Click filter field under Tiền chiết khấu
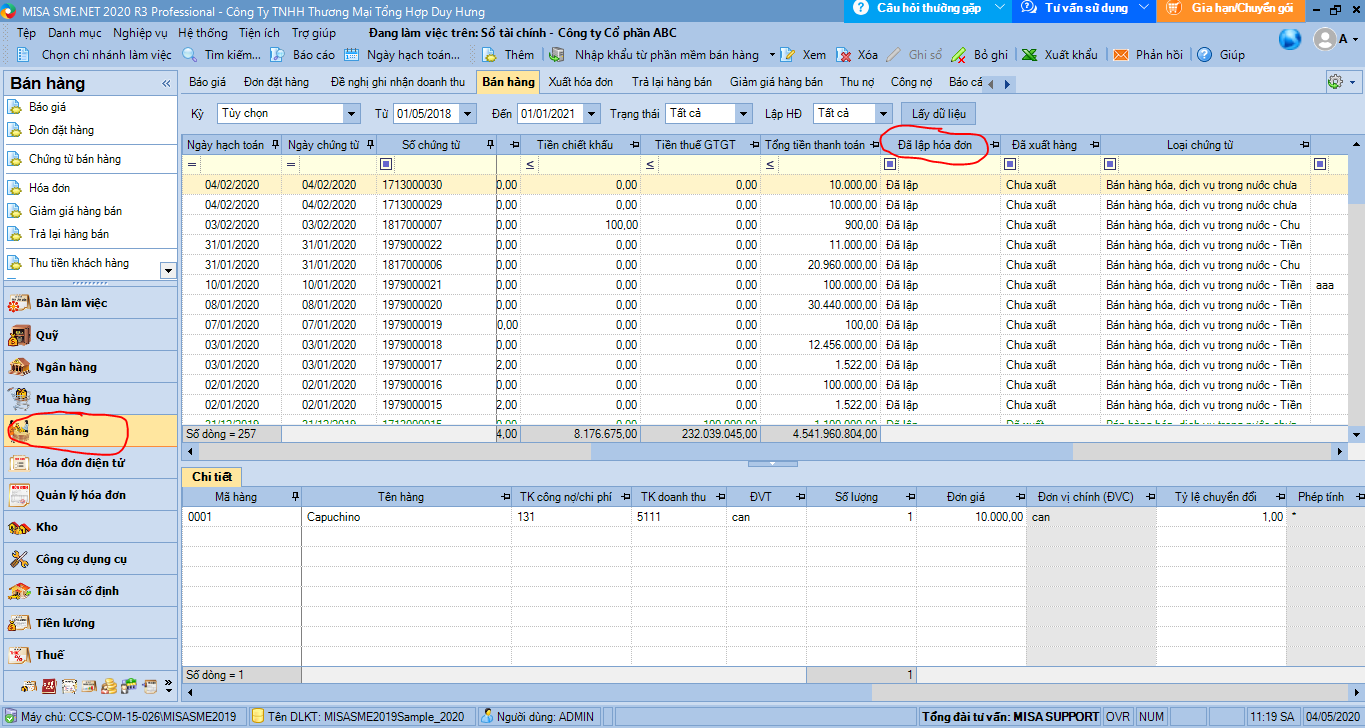The height and width of the screenshot is (728, 1365). click(589, 164)
